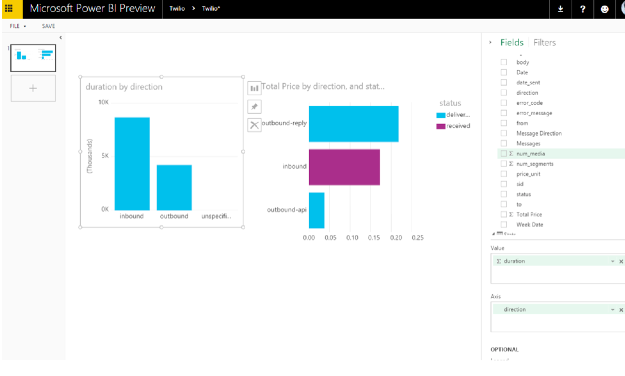
Task: Tick the Total Price field checkbox
Action: (504, 215)
